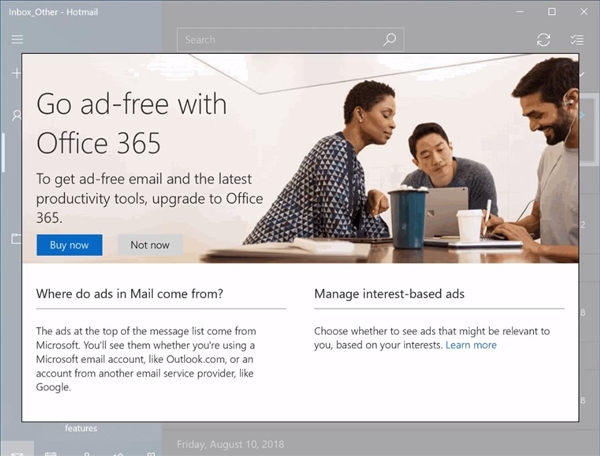The height and width of the screenshot is (456, 600).
Task: Open the hamburger navigation menu
Action: tap(16, 39)
